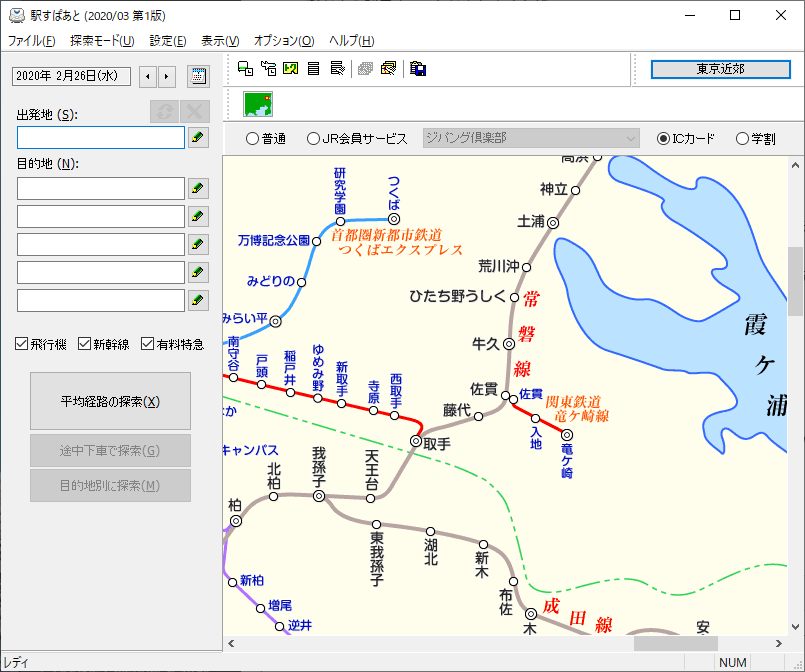Click pencil icon beside first 目的地 field
This screenshot has height=672, width=805.
click(198, 188)
